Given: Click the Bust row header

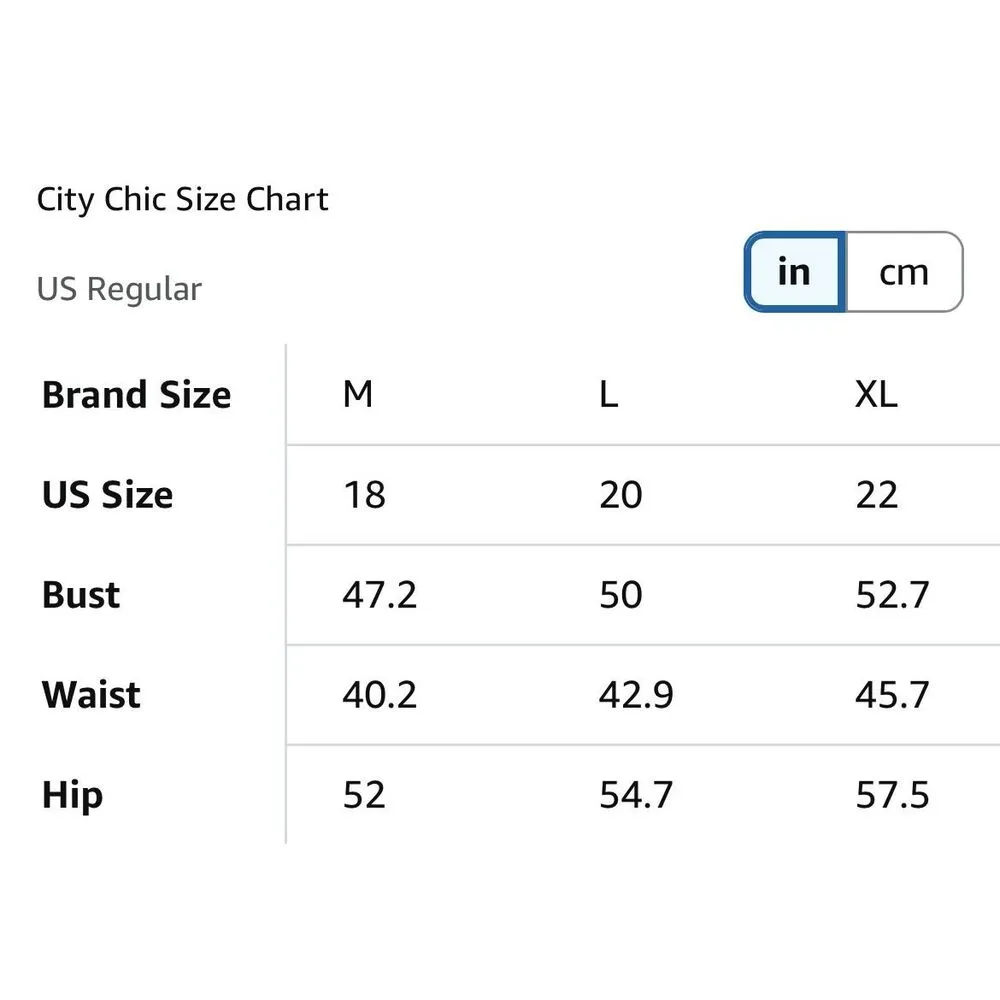Looking at the screenshot, I should 81,595.
